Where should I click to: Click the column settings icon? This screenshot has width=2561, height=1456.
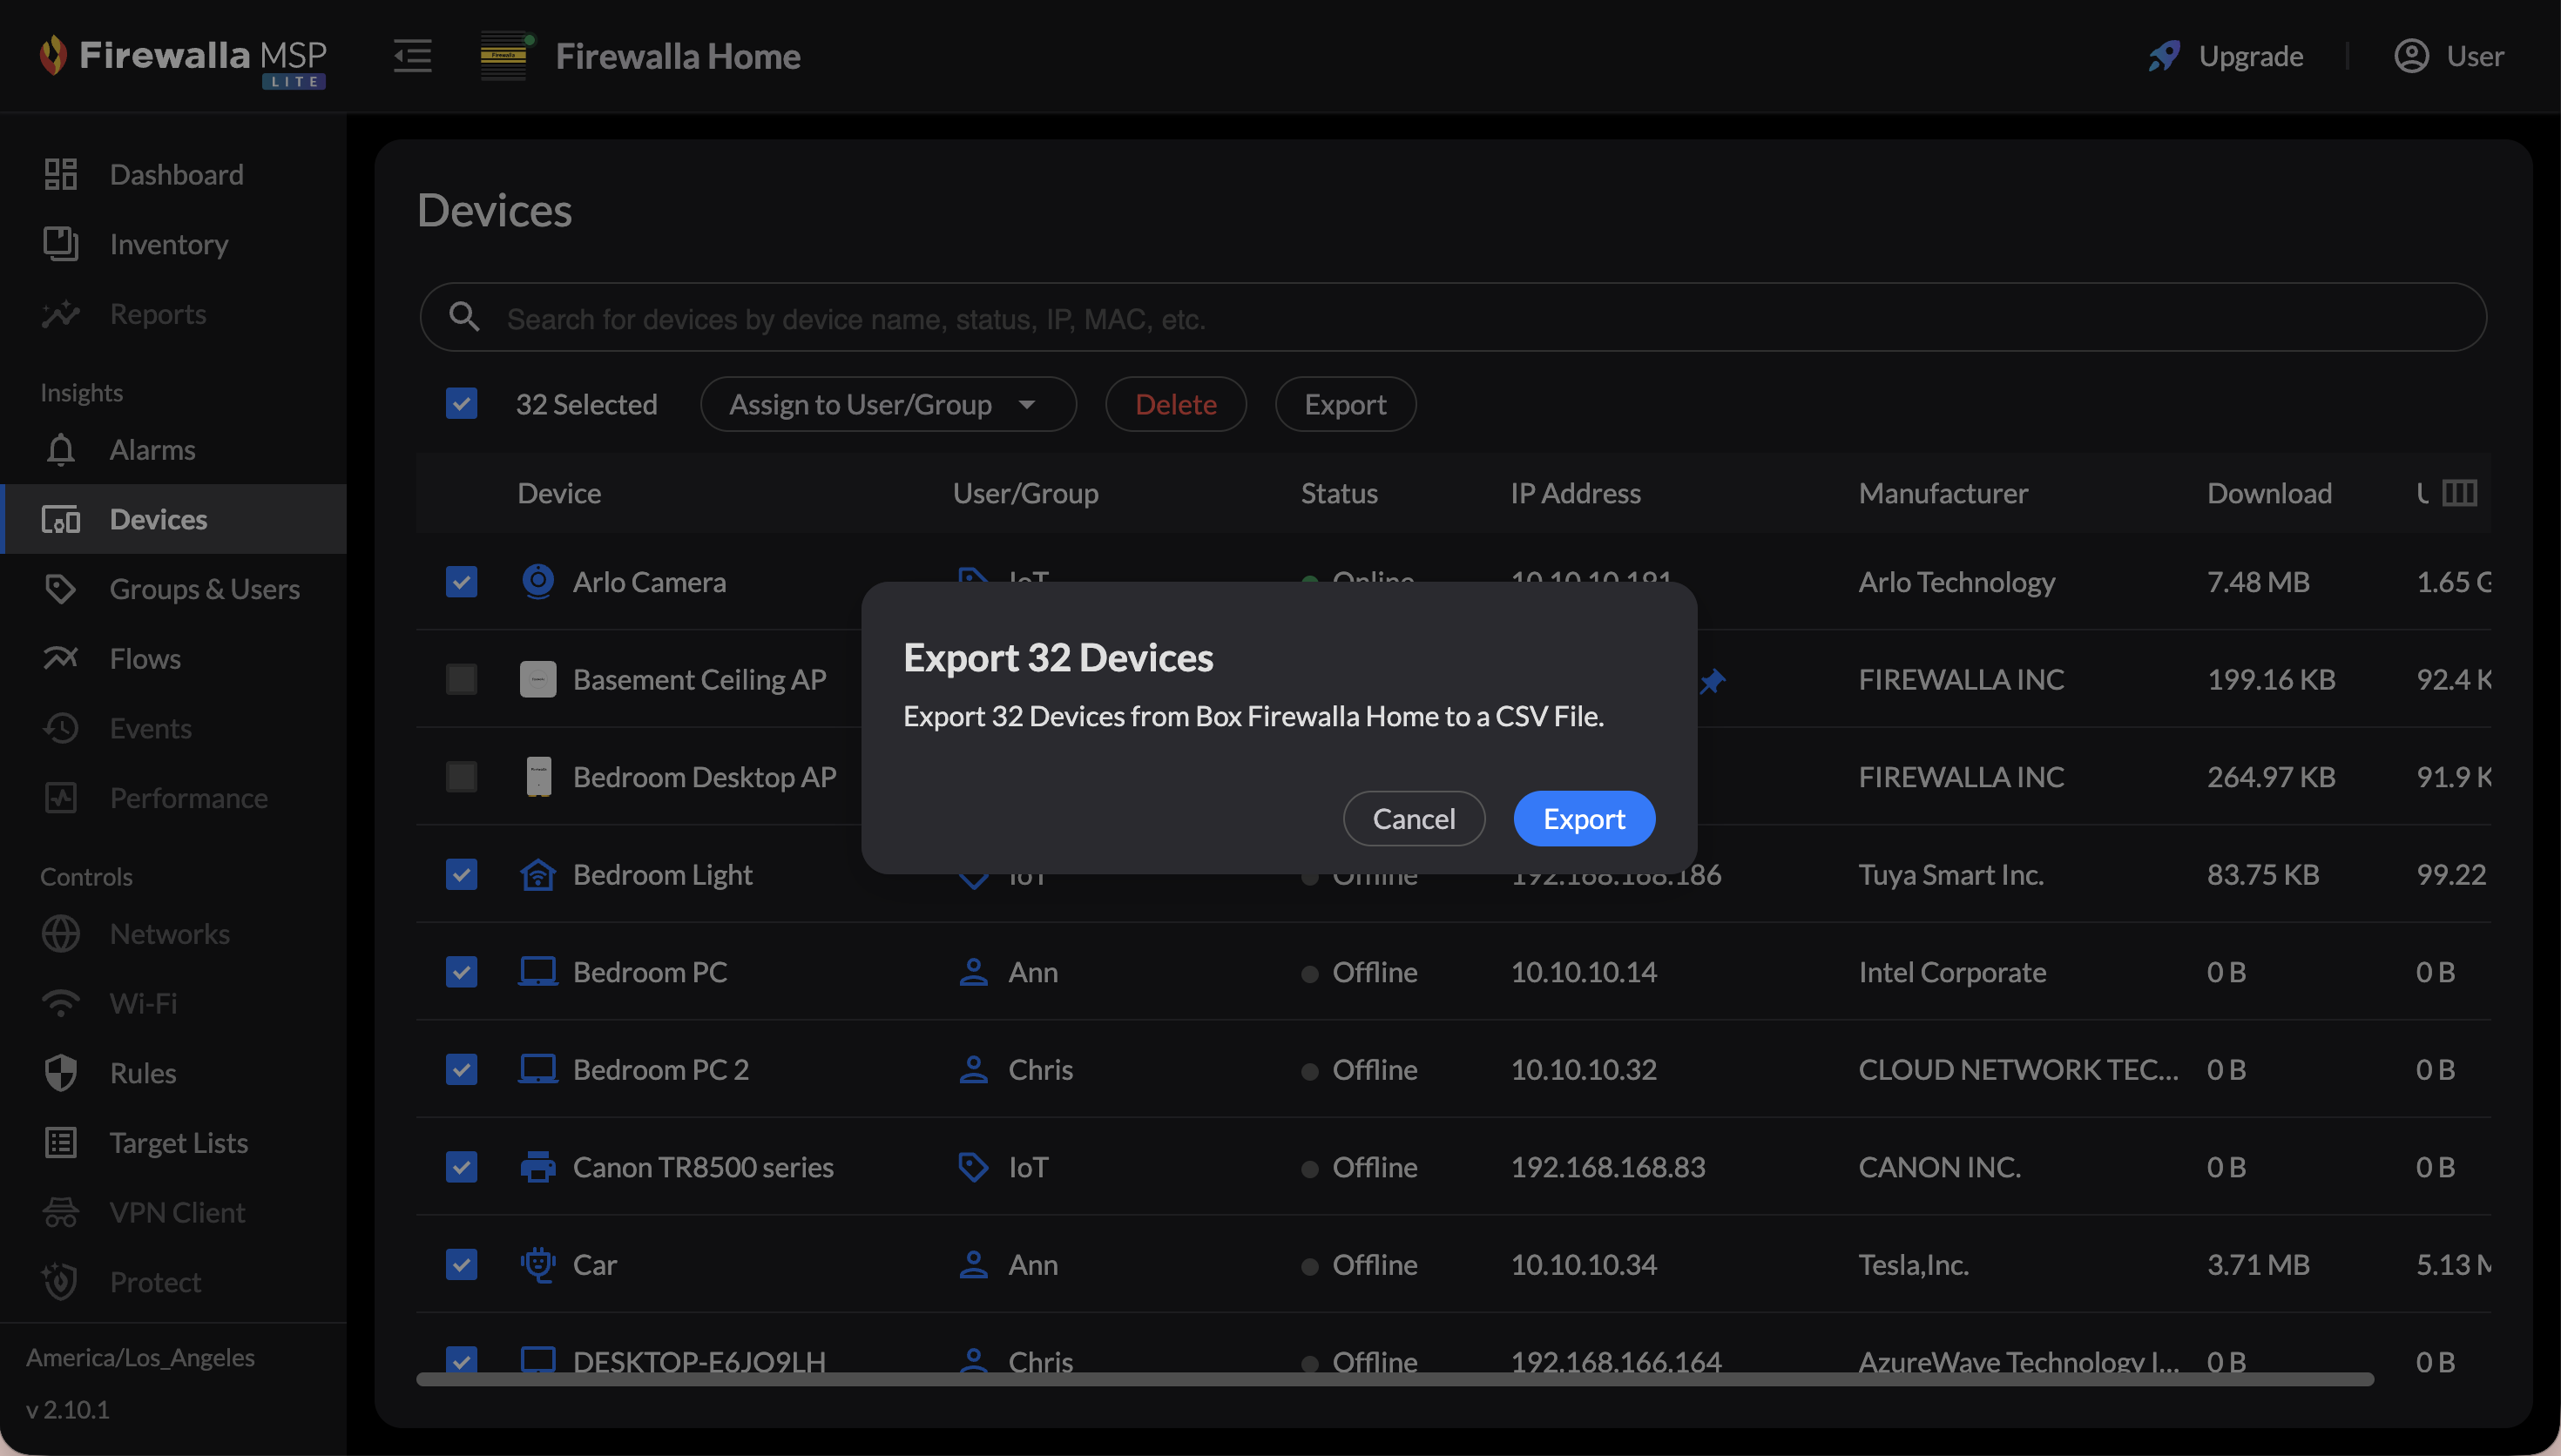(2459, 493)
